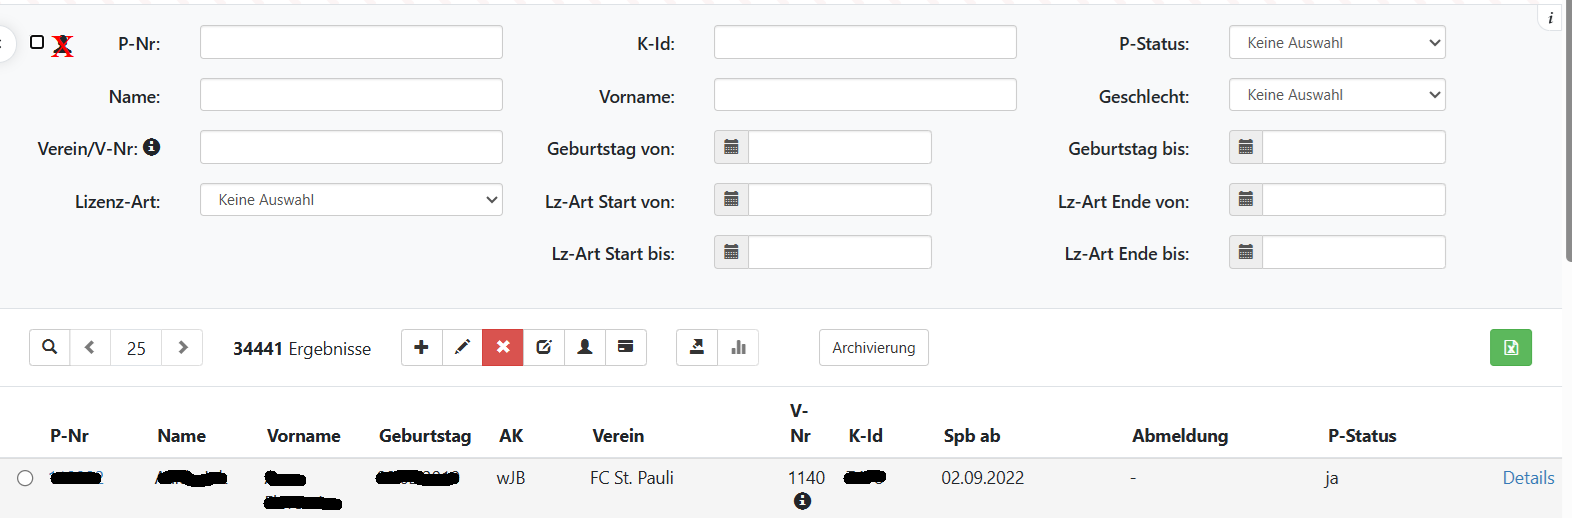Click the pencil edit icon

462,348
